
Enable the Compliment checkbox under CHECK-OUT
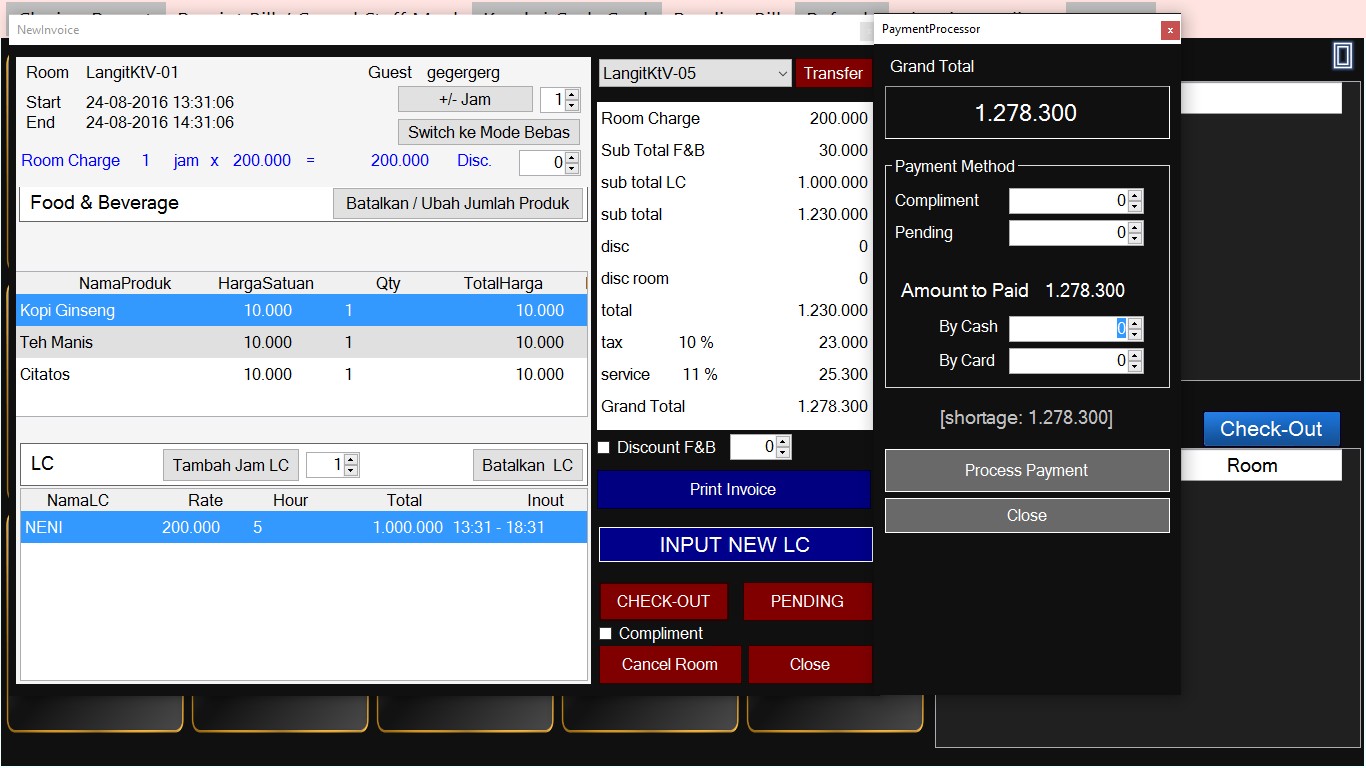pyautogui.click(x=605, y=634)
